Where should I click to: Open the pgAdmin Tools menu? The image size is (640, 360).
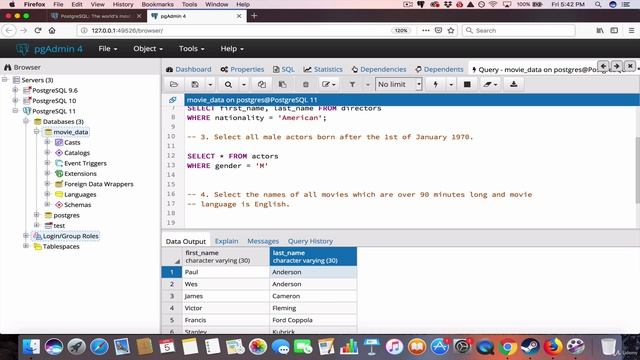click(x=191, y=49)
